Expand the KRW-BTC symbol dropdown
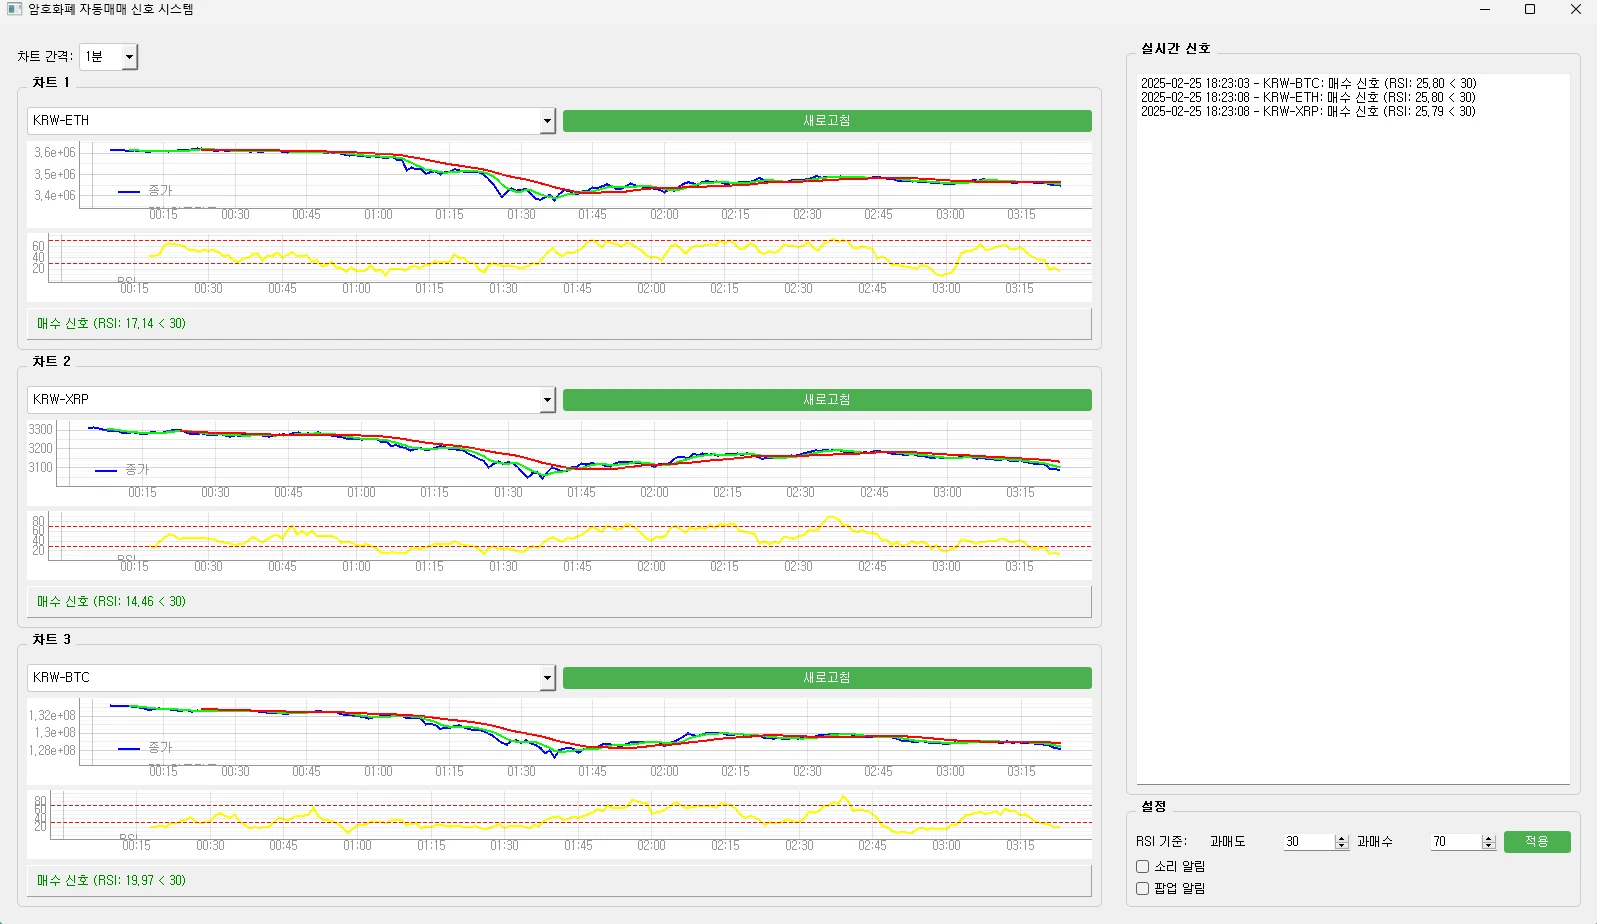The width and height of the screenshot is (1597, 924). (x=547, y=678)
